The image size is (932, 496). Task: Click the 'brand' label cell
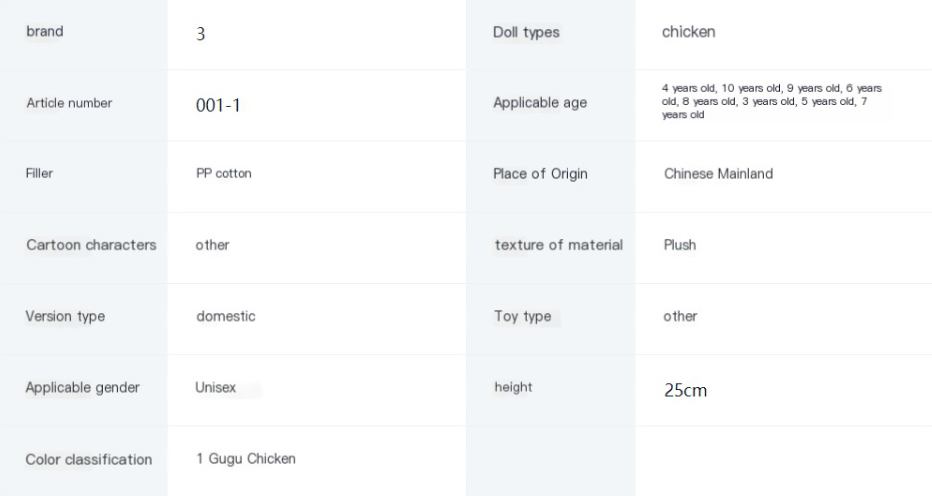44,31
